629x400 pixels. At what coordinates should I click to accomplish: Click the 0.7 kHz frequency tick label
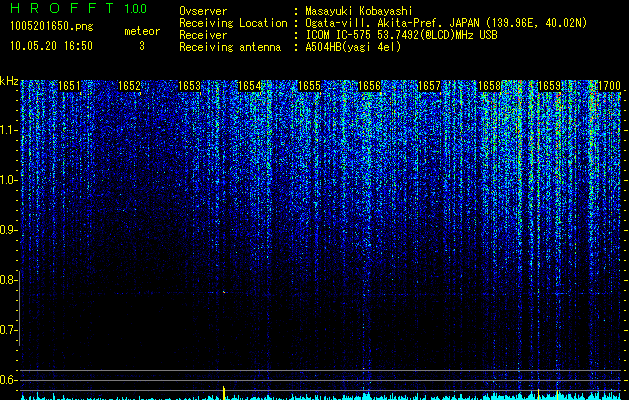coord(7,330)
